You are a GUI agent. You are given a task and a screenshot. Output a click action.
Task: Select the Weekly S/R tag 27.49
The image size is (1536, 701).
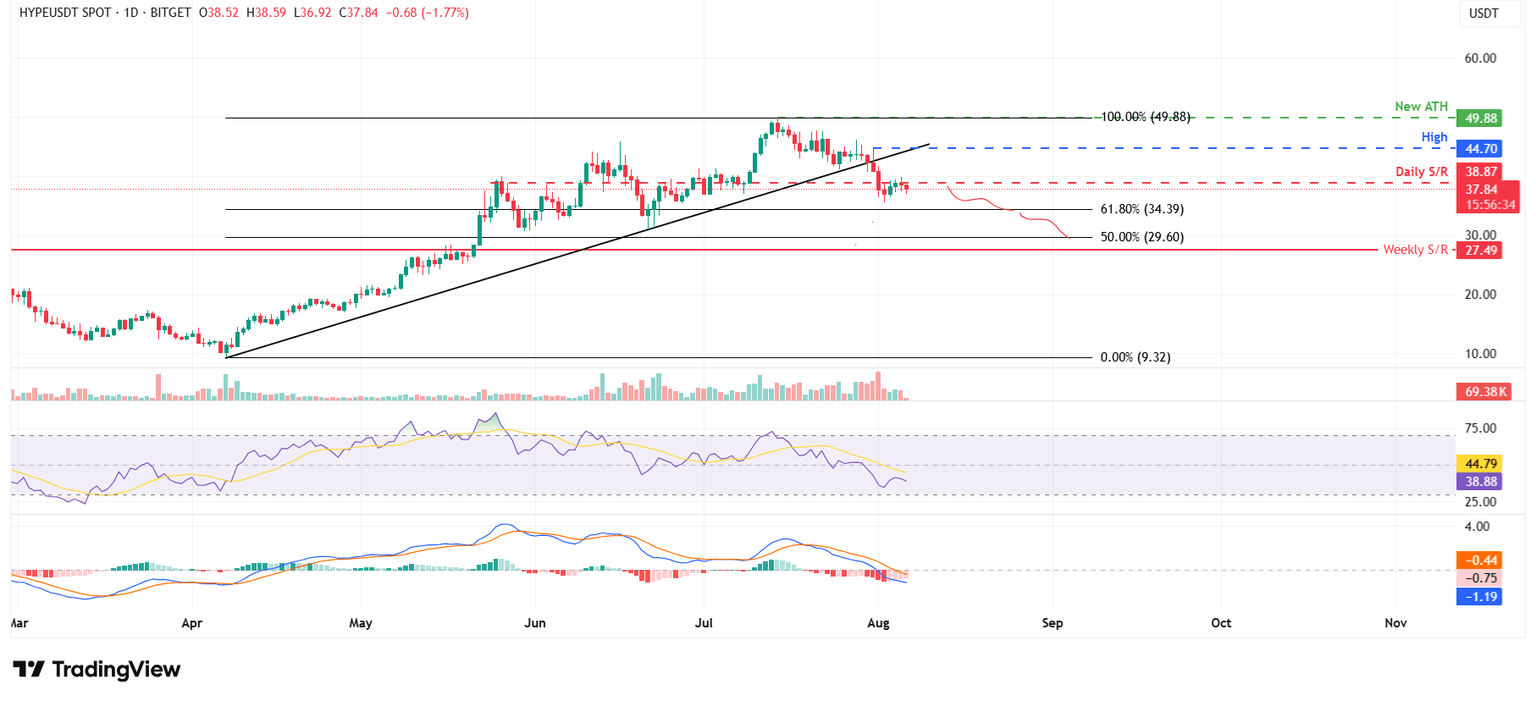1480,250
